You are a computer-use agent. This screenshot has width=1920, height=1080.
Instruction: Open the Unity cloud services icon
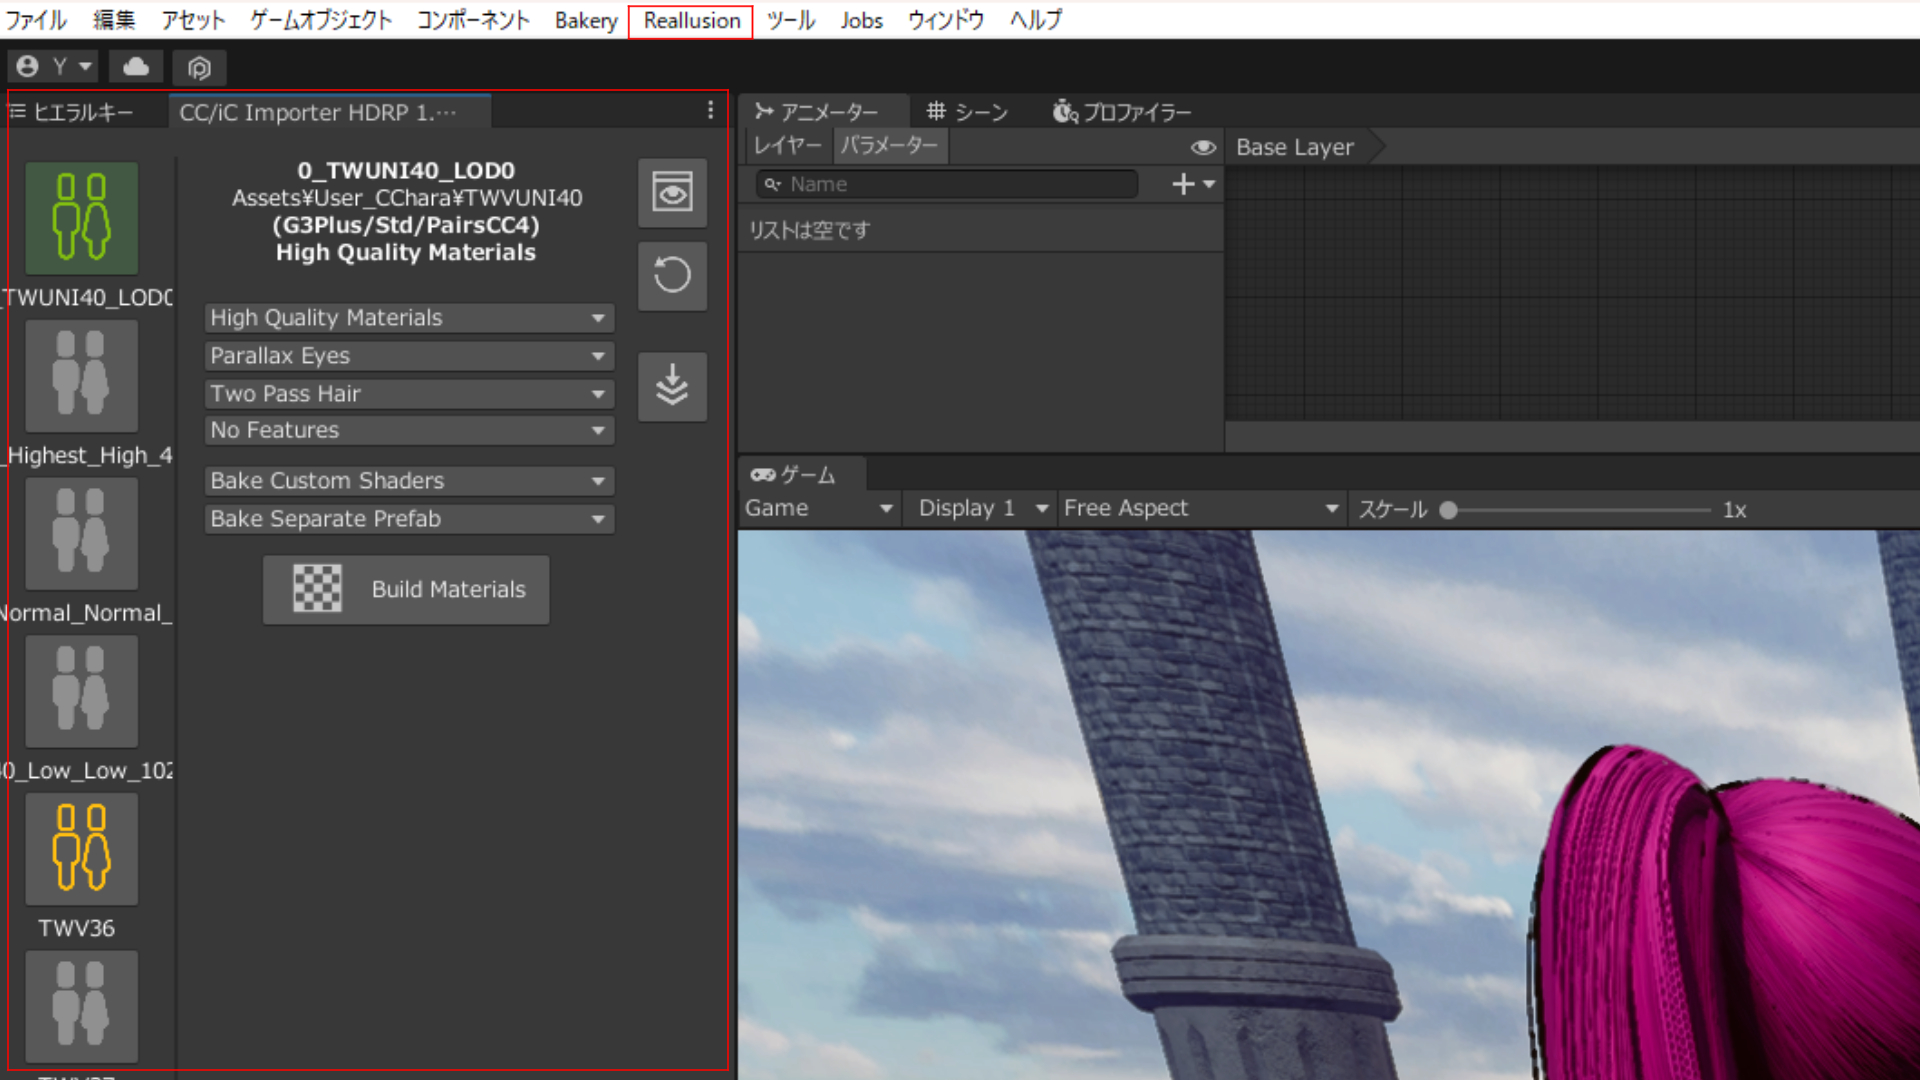(136, 66)
